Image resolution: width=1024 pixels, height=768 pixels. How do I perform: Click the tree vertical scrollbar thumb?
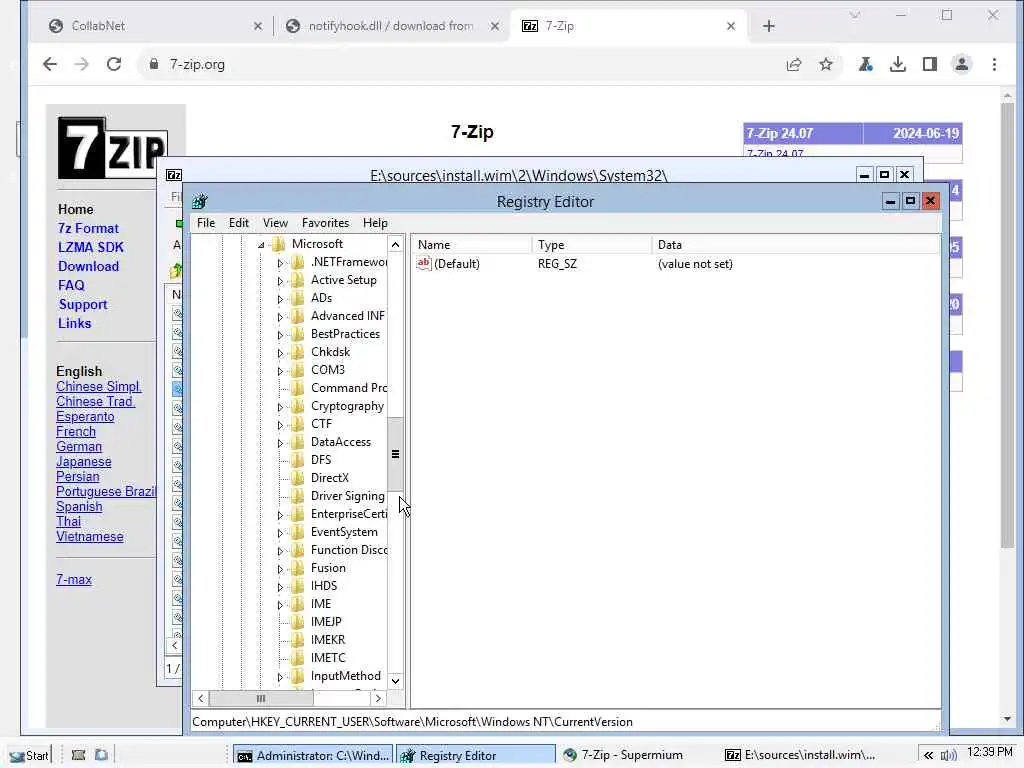pyautogui.click(x=395, y=454)
